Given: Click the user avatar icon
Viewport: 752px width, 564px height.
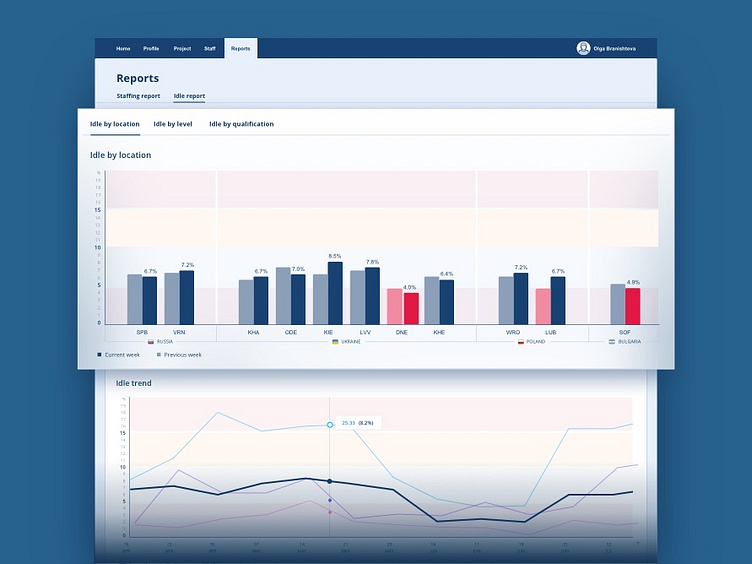Looking at the screenshot, I should point(583,48).
